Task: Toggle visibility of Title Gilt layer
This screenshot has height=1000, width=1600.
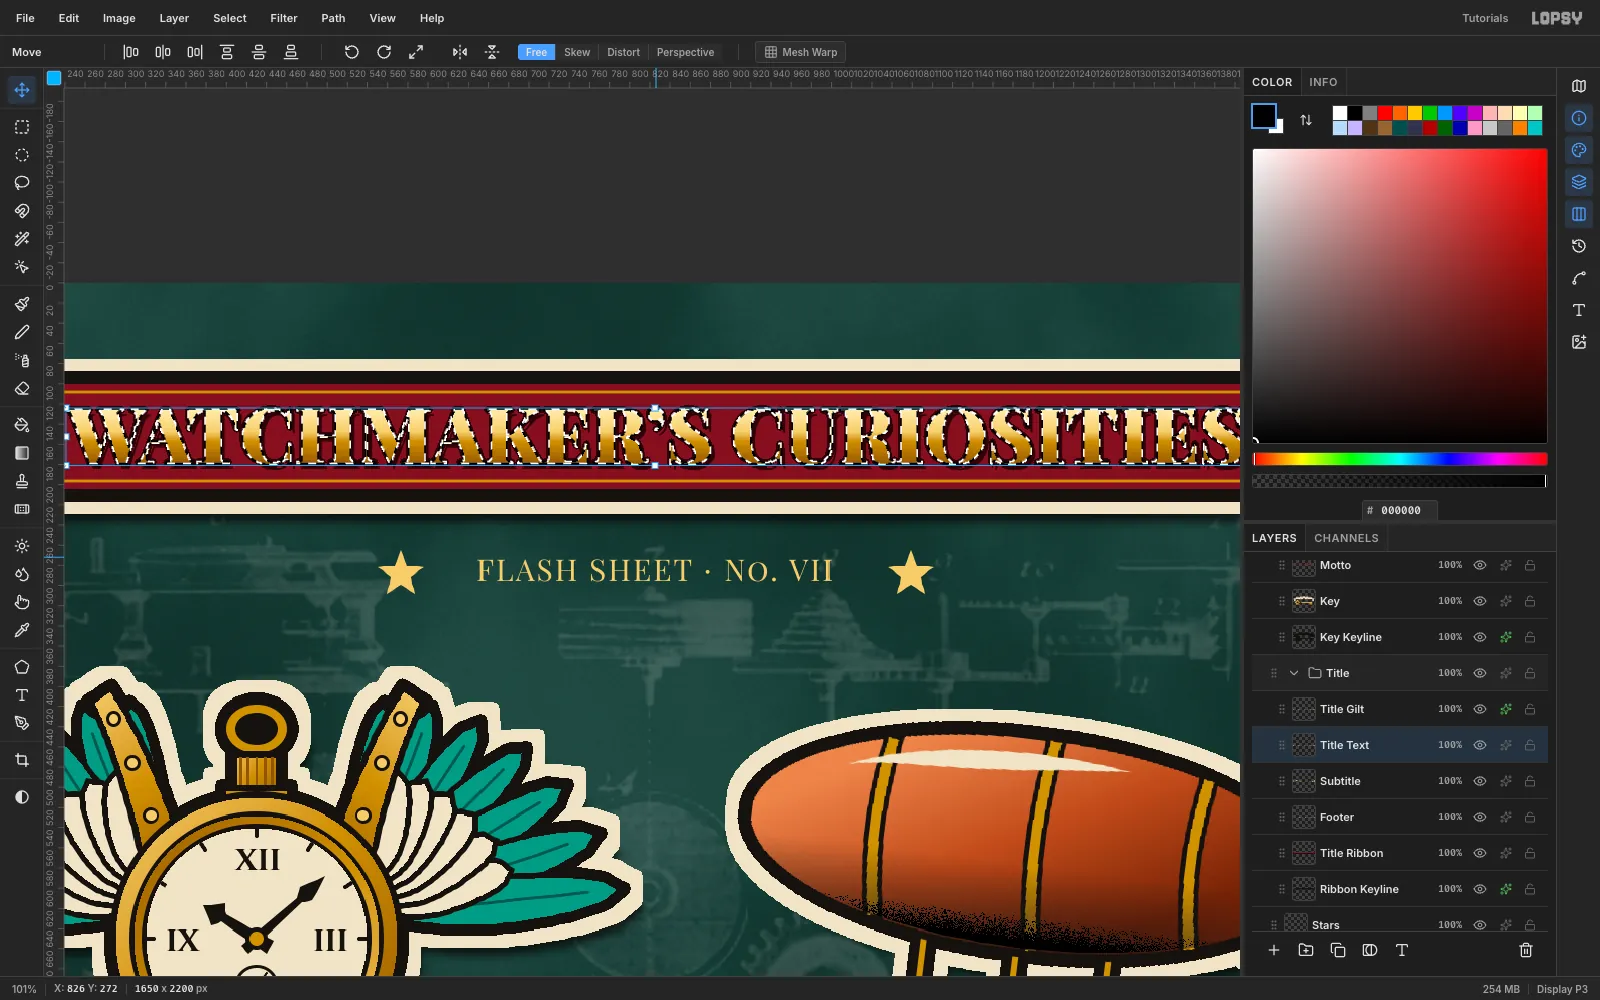Action: tap(1480, 709)
